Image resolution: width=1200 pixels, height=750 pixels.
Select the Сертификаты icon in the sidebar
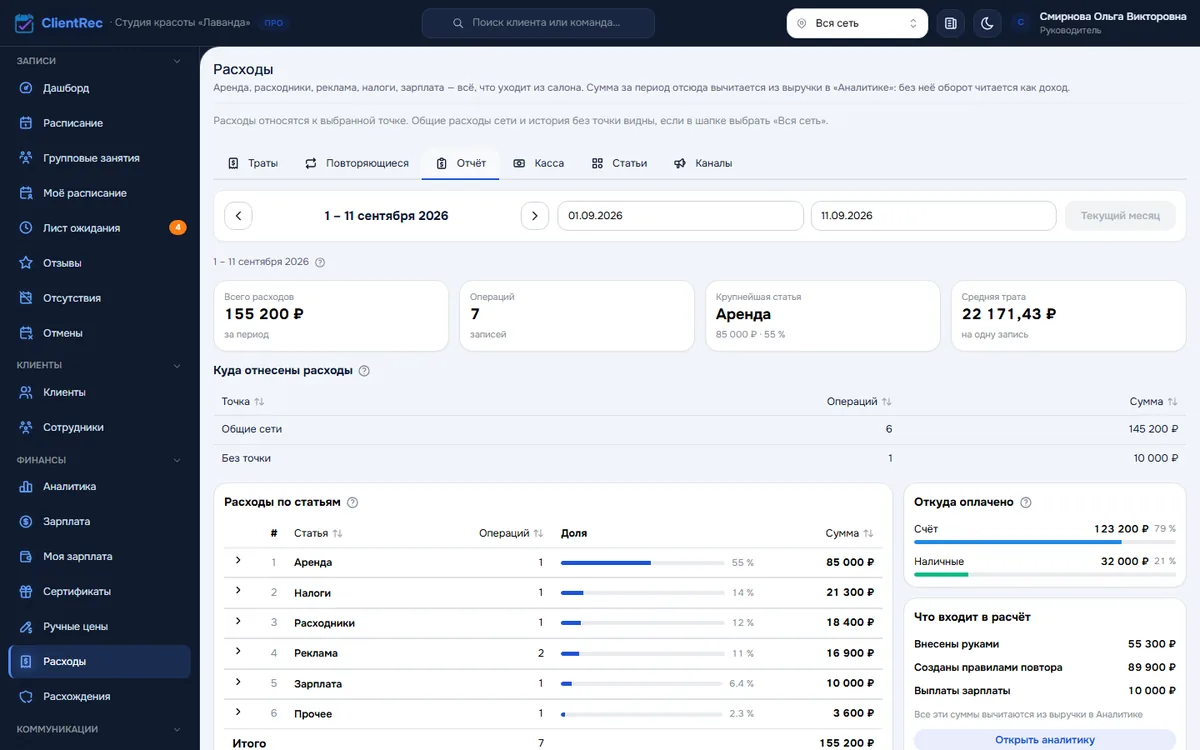26,592
